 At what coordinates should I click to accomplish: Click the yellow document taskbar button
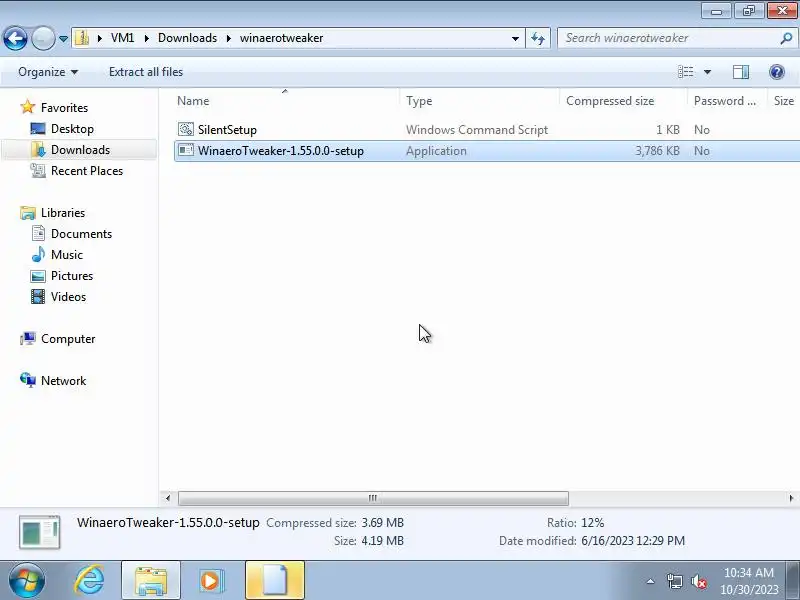click(274, 581)
